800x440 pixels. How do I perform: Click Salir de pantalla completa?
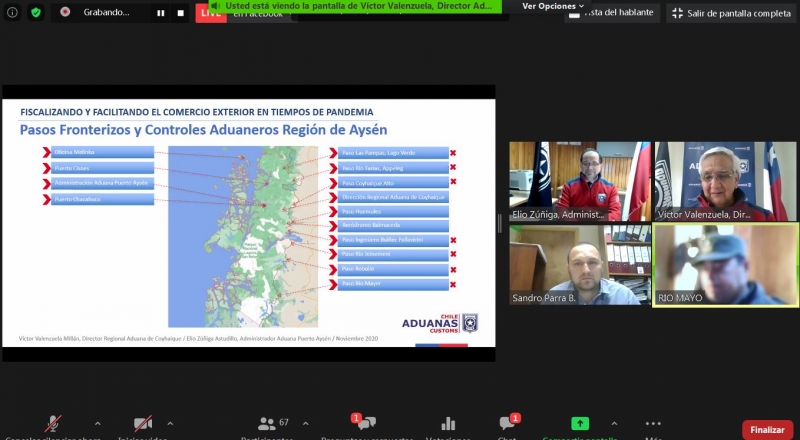point(731,13)
